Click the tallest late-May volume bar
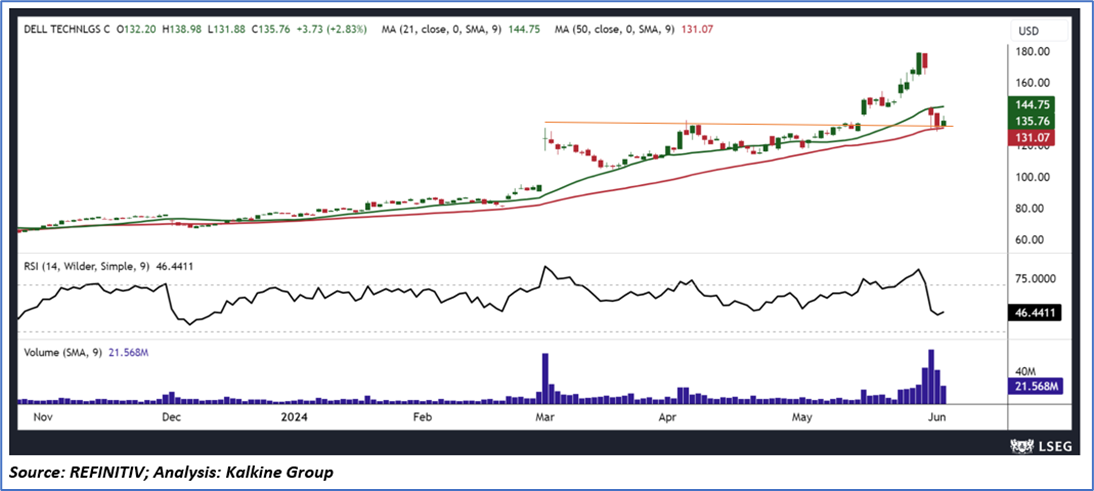This screenshot has width=1094, height=491. click(x=931, y=377)
